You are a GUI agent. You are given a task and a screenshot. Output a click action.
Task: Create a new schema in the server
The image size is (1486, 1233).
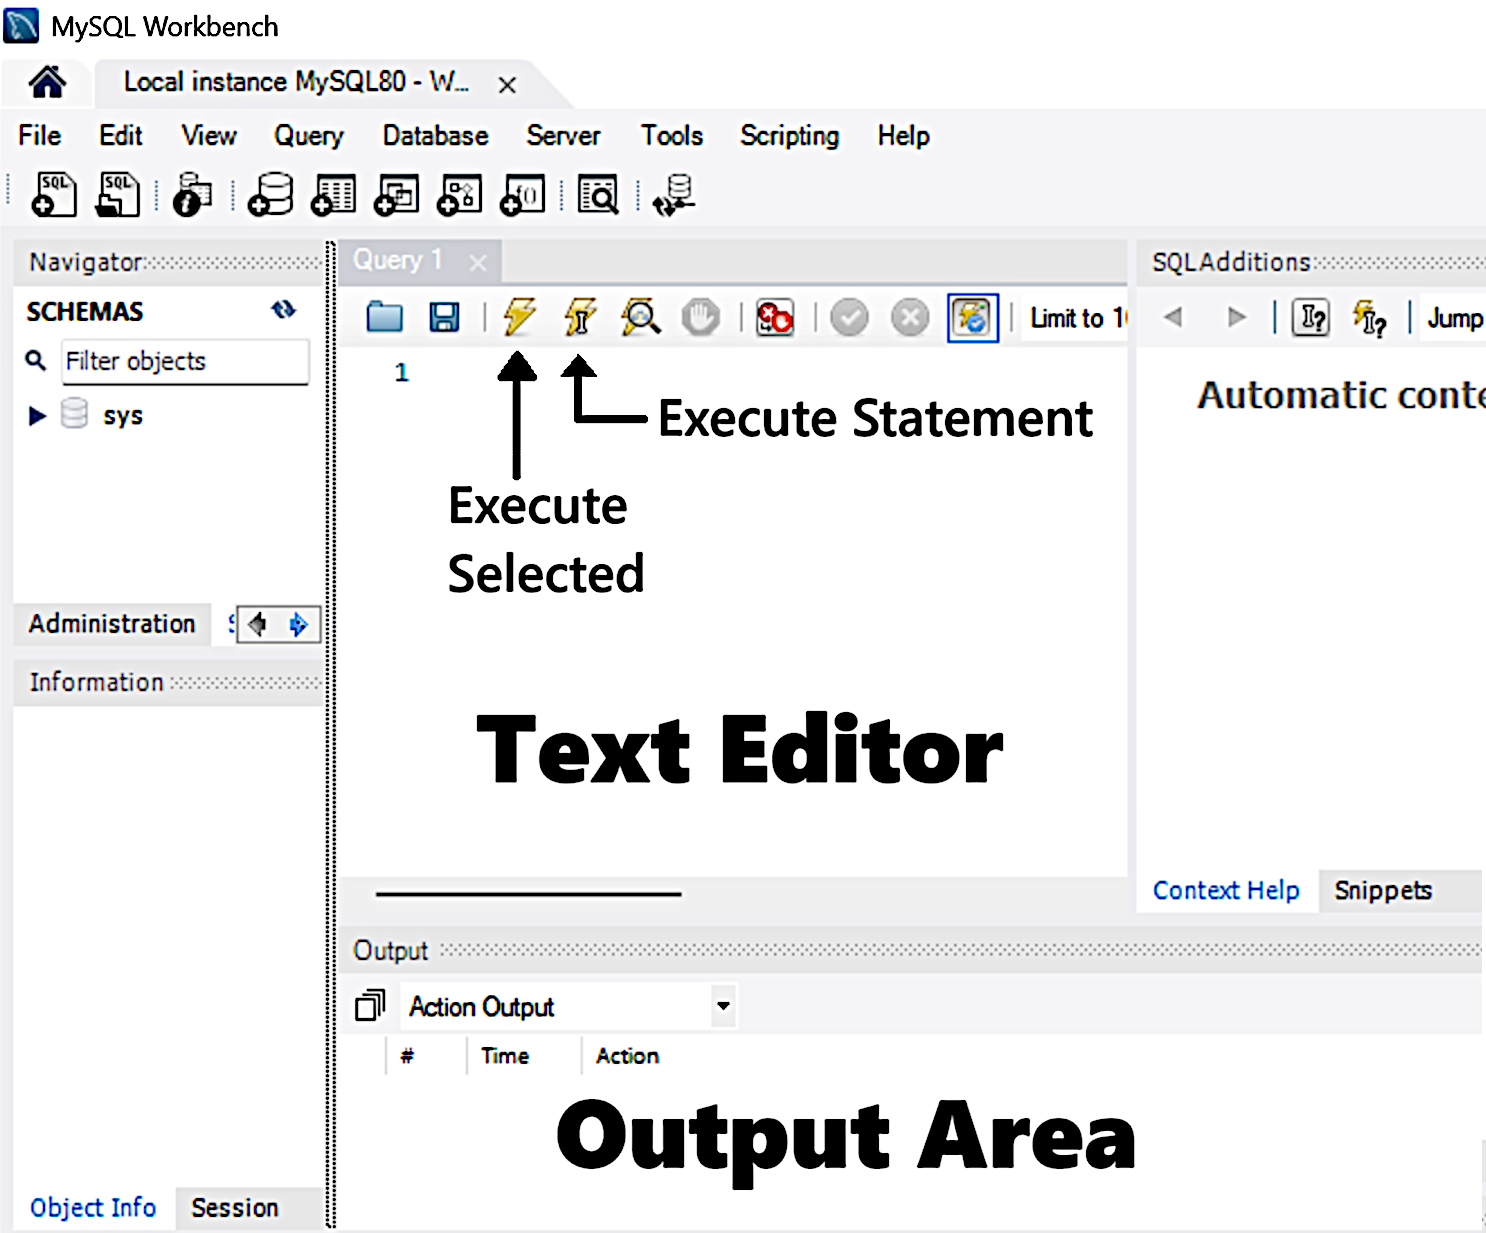pyautogui.click(x=271, y=194)
